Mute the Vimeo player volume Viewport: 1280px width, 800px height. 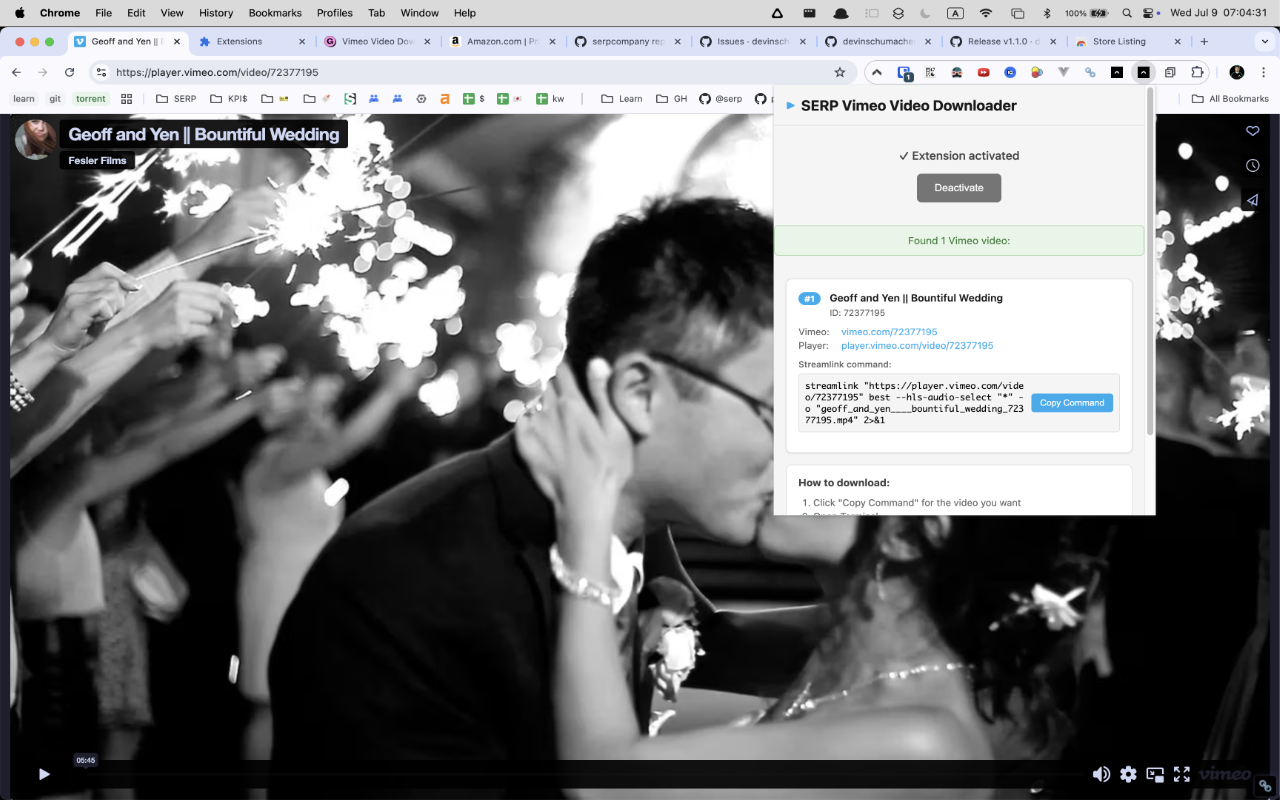coord(1101,774)
